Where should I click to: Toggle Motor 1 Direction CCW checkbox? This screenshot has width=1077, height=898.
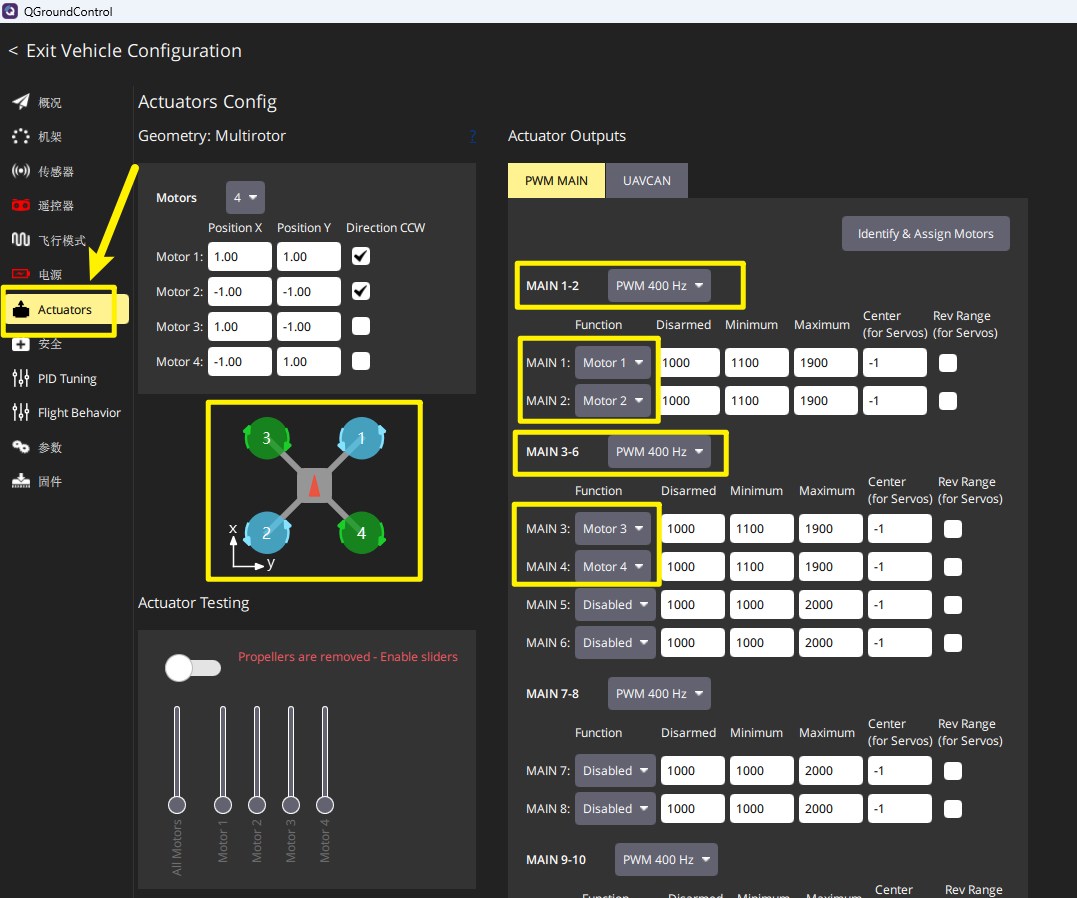[361, 256]
